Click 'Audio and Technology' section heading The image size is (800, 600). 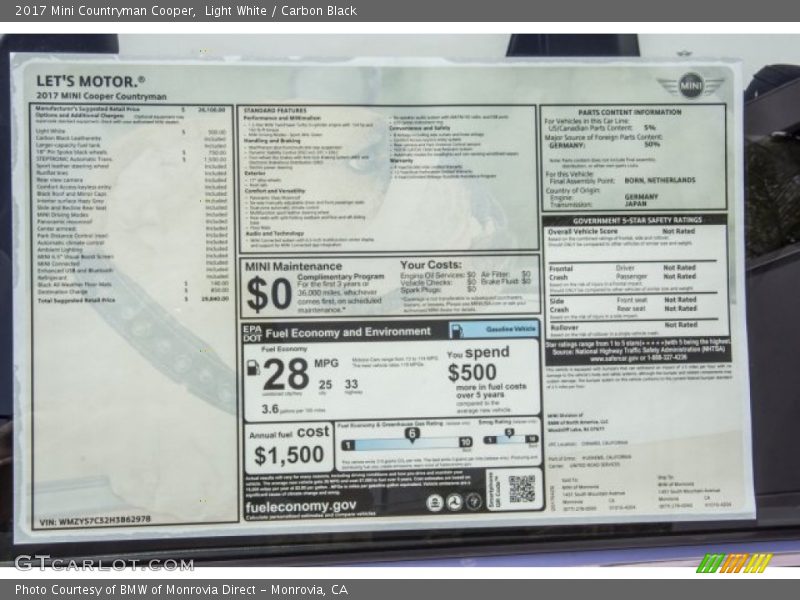[274, 233]
